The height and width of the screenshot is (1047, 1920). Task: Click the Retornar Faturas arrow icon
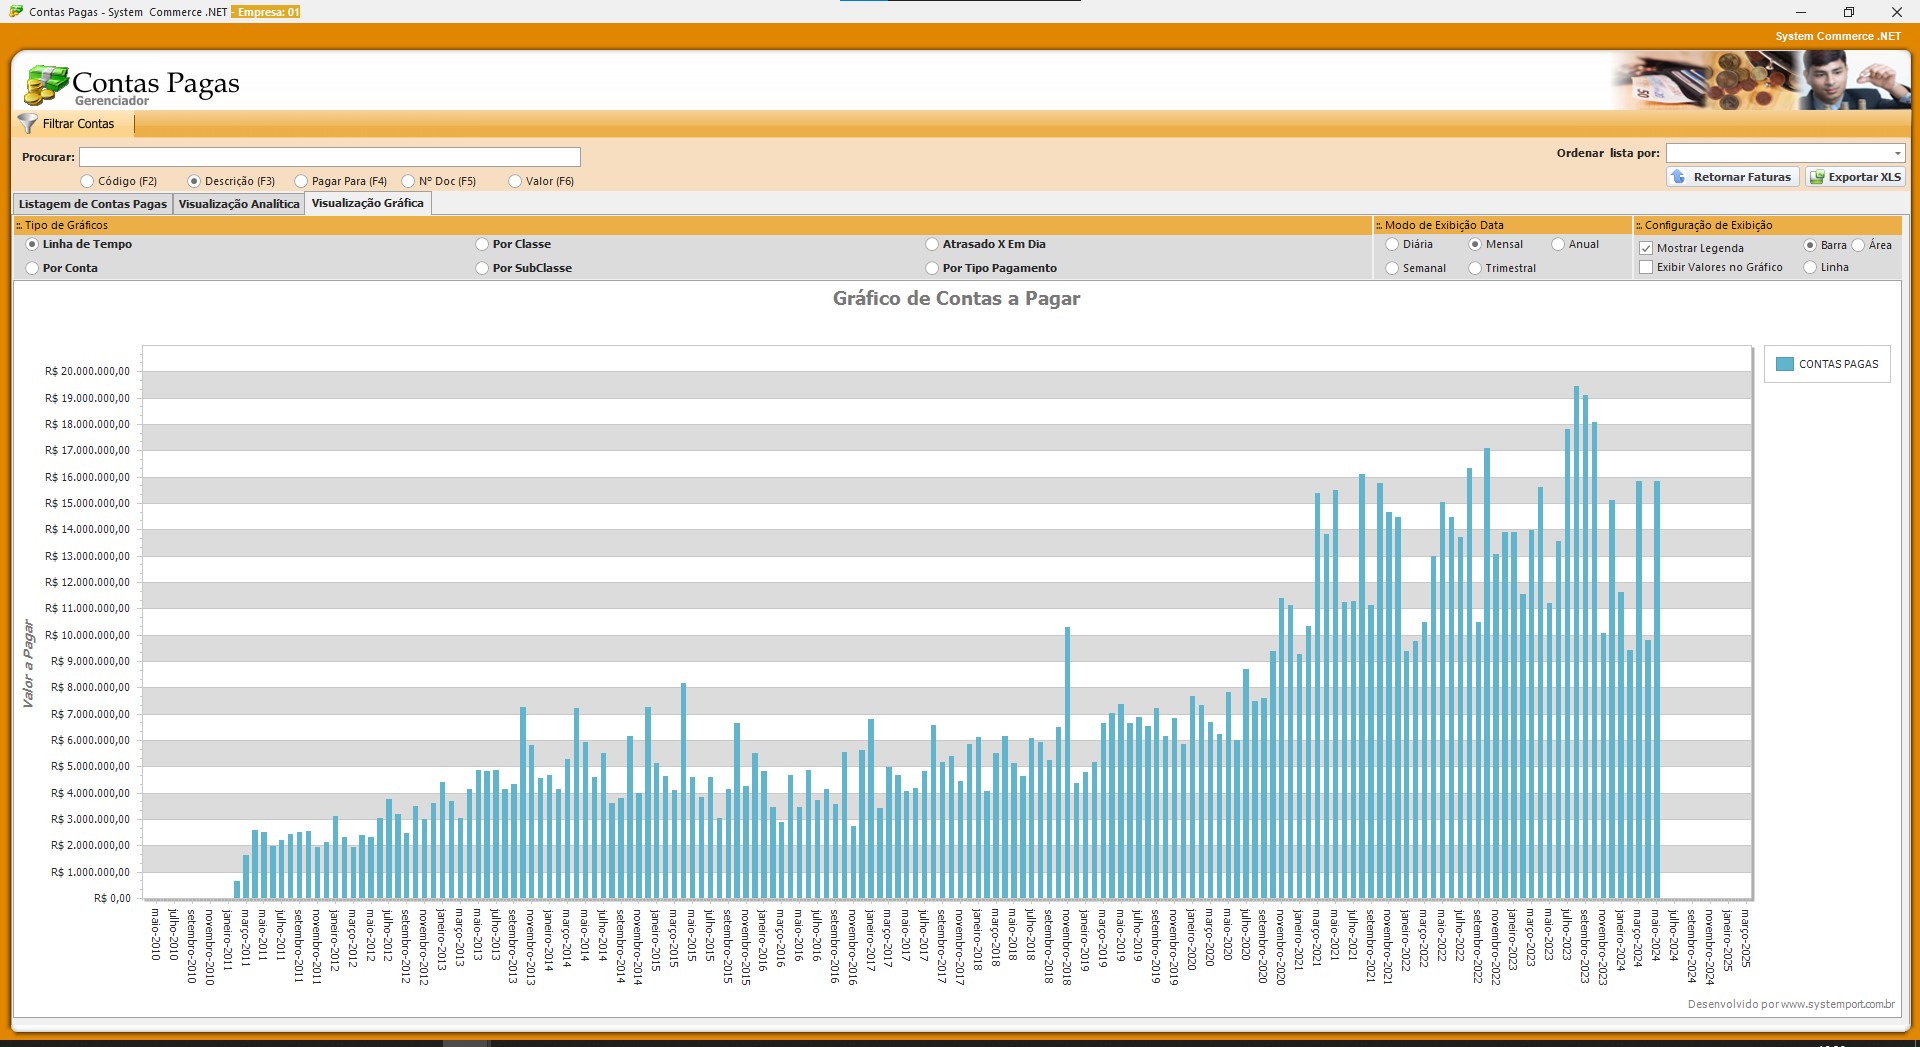click(x=1679, y=177)
